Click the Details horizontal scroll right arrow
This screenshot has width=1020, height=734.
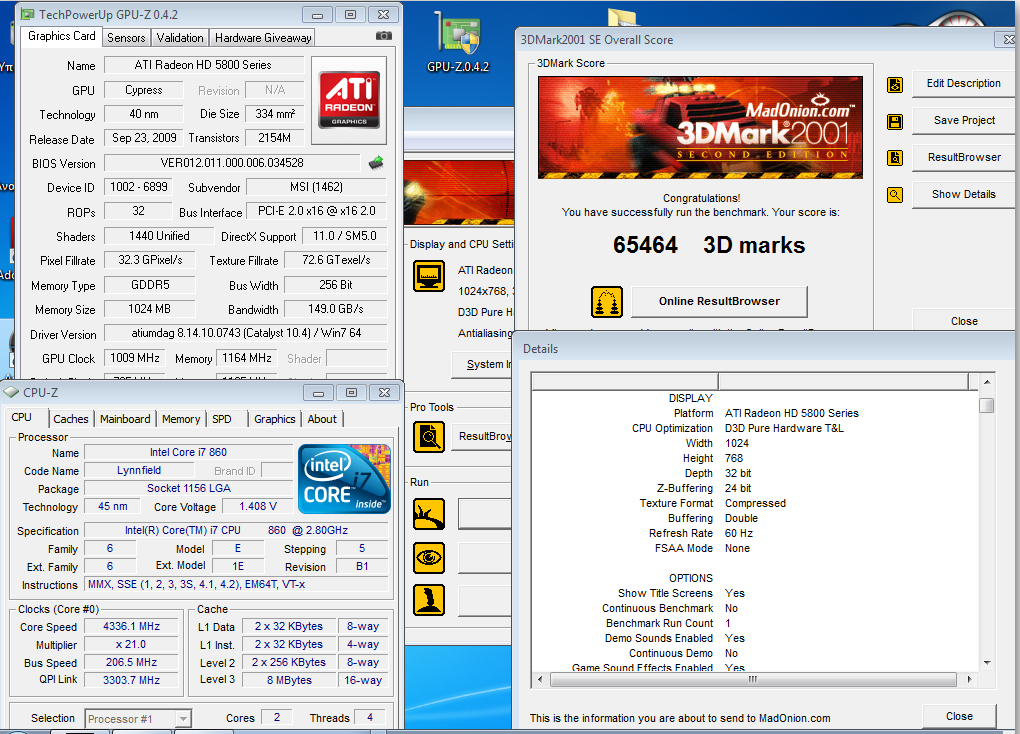tap(969, 679)
